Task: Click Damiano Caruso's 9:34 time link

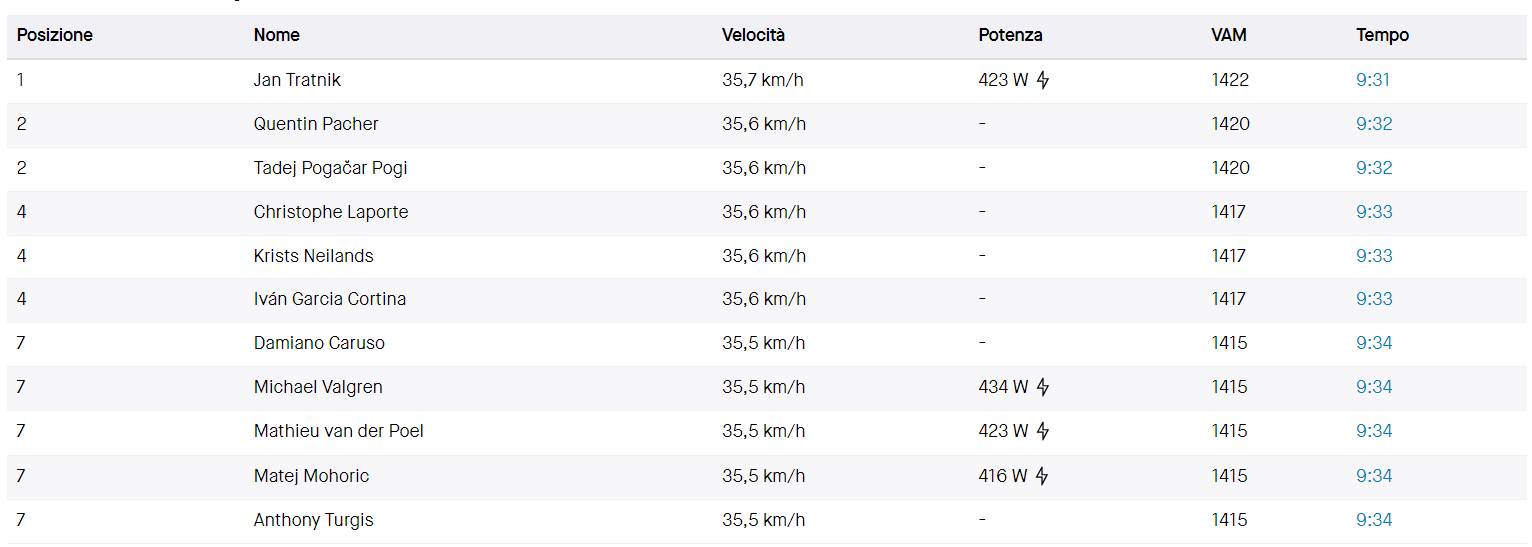Action: [x=1374, y=343]
